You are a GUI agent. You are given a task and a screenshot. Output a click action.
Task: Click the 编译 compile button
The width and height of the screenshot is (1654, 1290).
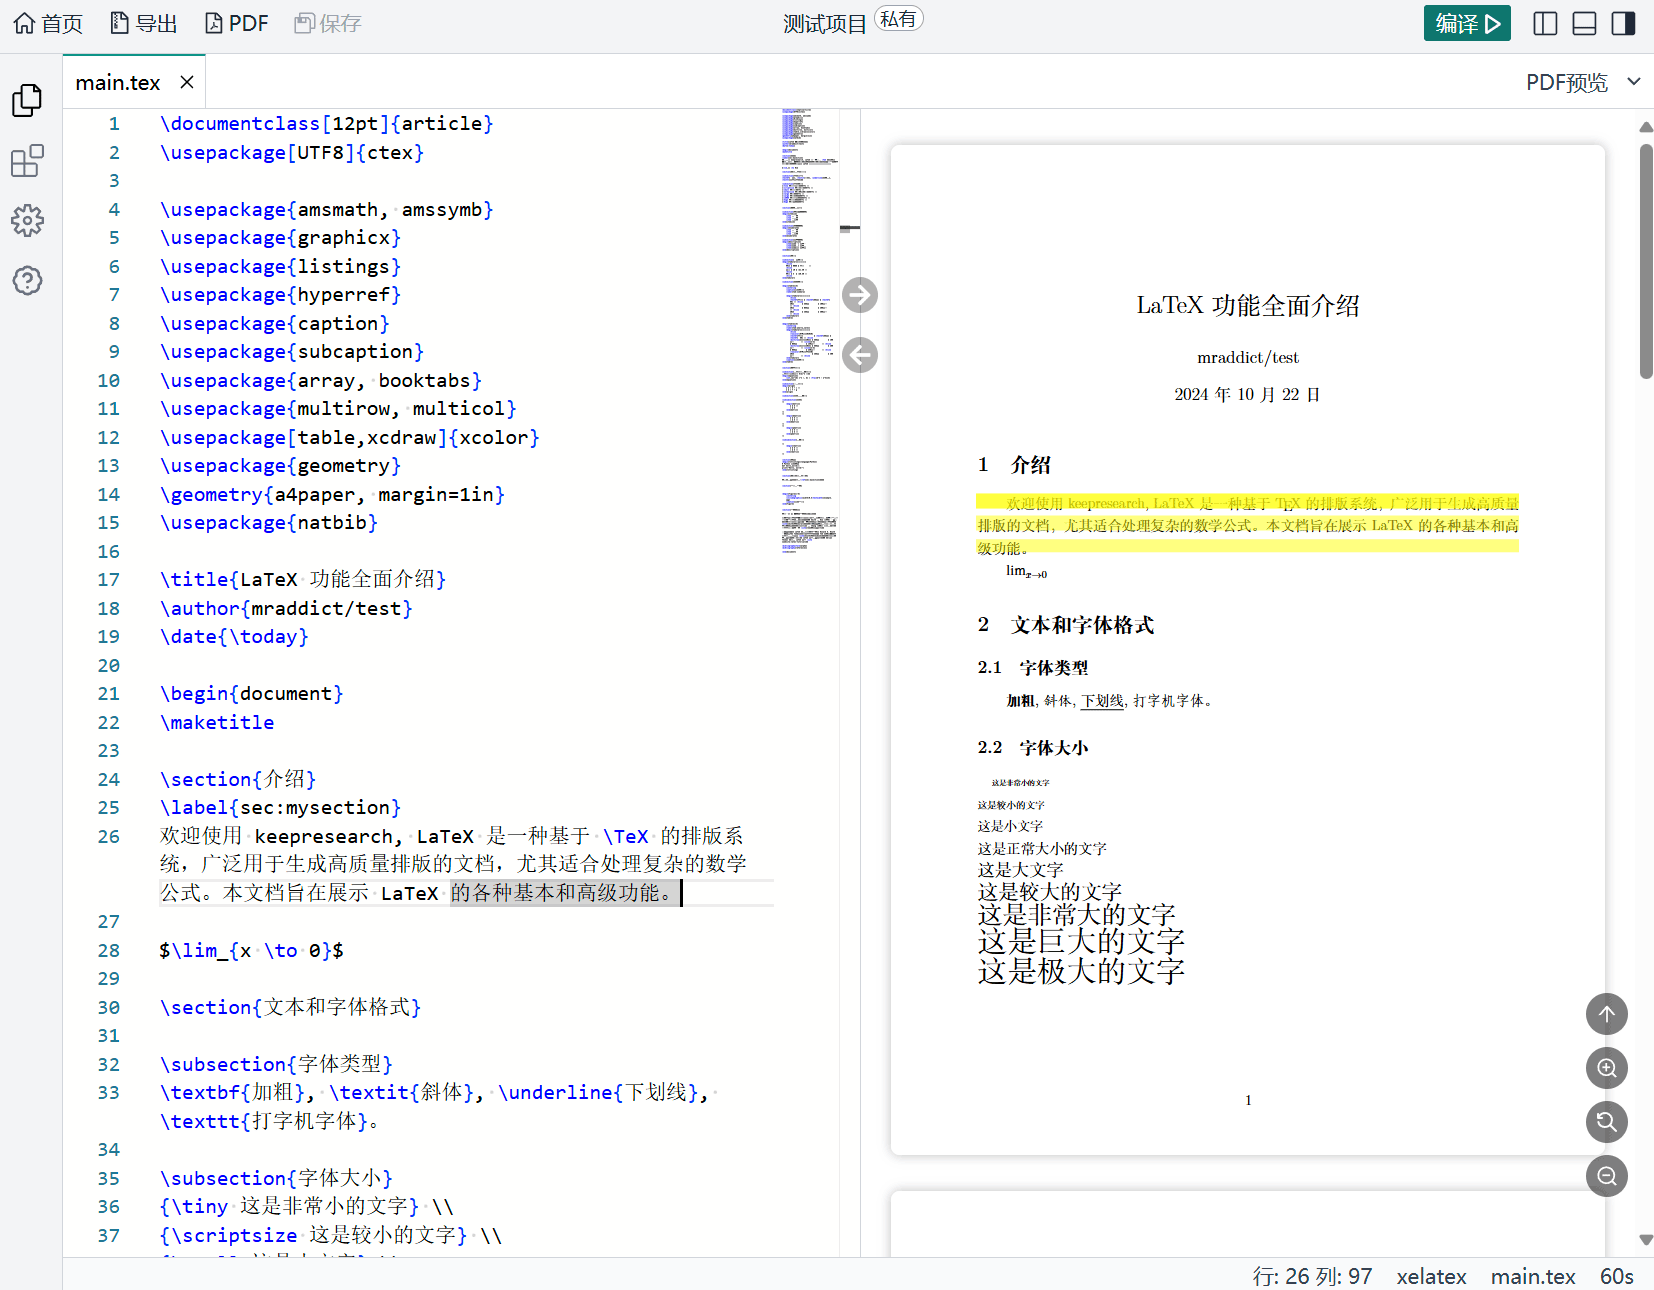pos(1467,22)
